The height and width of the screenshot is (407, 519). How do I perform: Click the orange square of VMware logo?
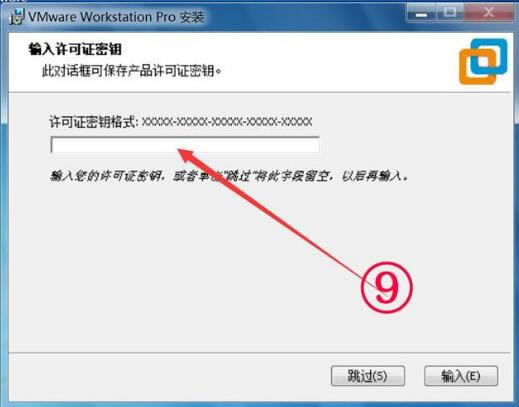(x=477, y=66)
